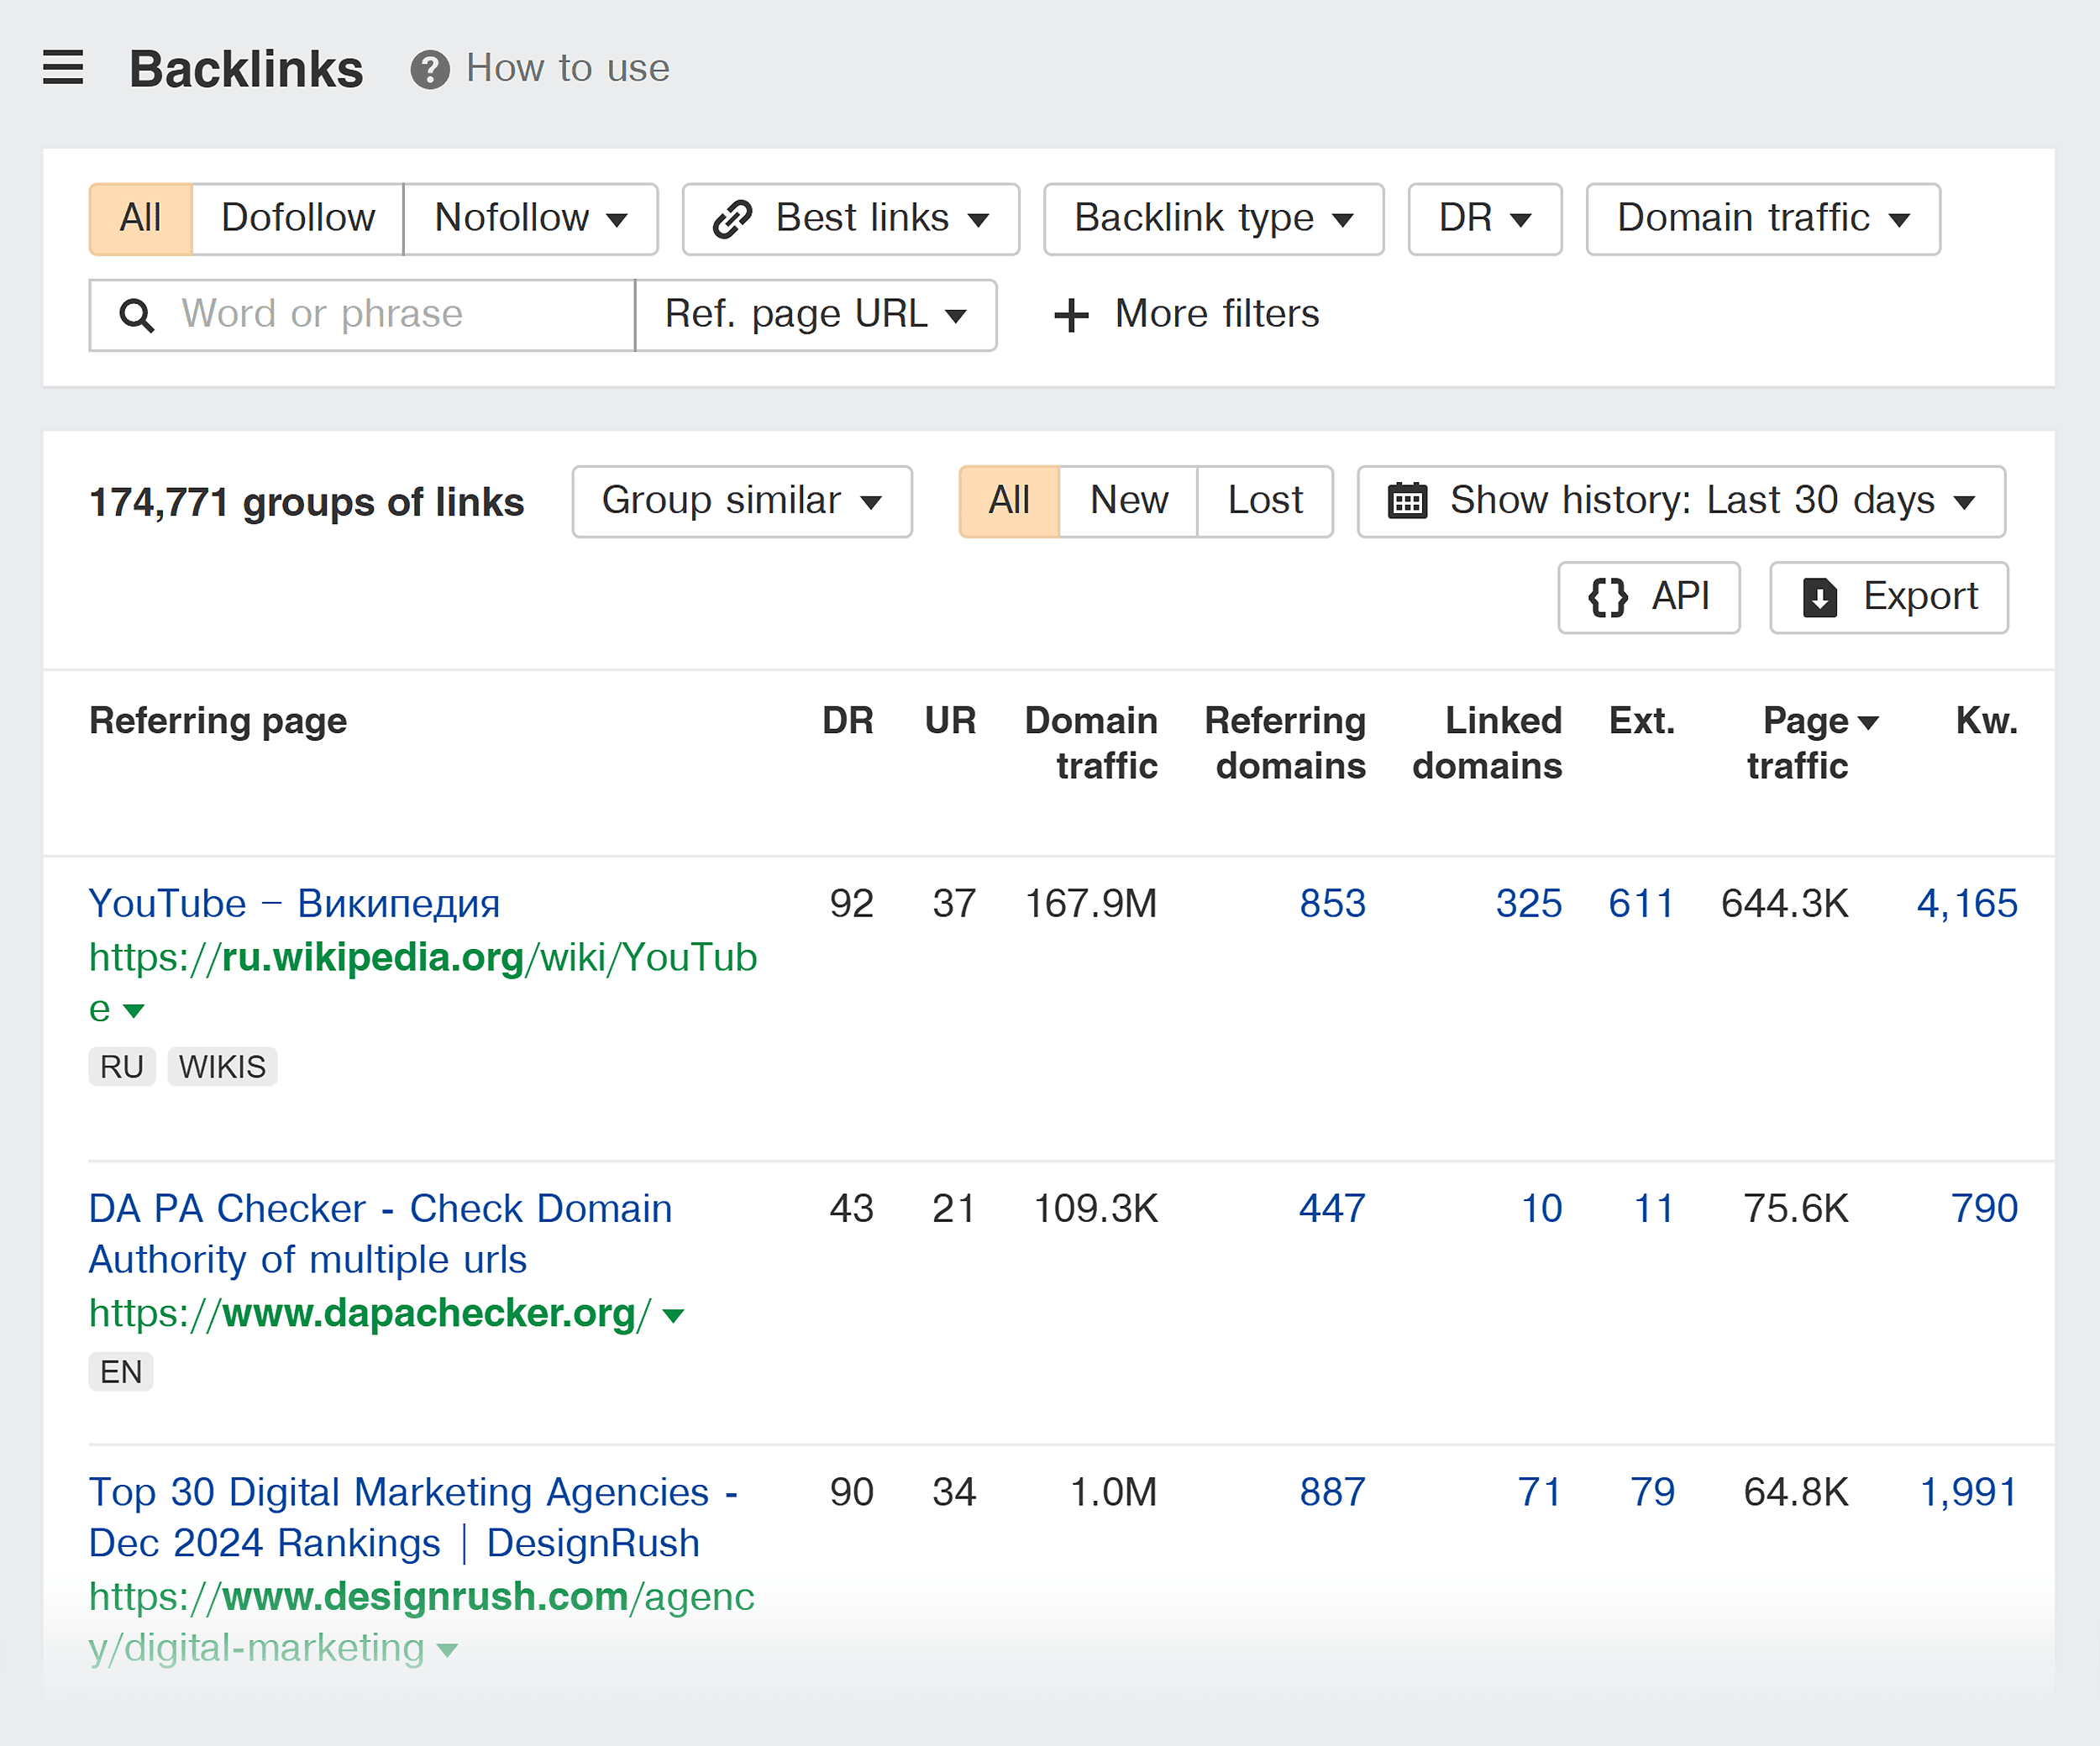Image resolution: width=2100 pixels, height=1746 pixels.
Task: Open the DR filter dropdown
Action: [1485, 218]
